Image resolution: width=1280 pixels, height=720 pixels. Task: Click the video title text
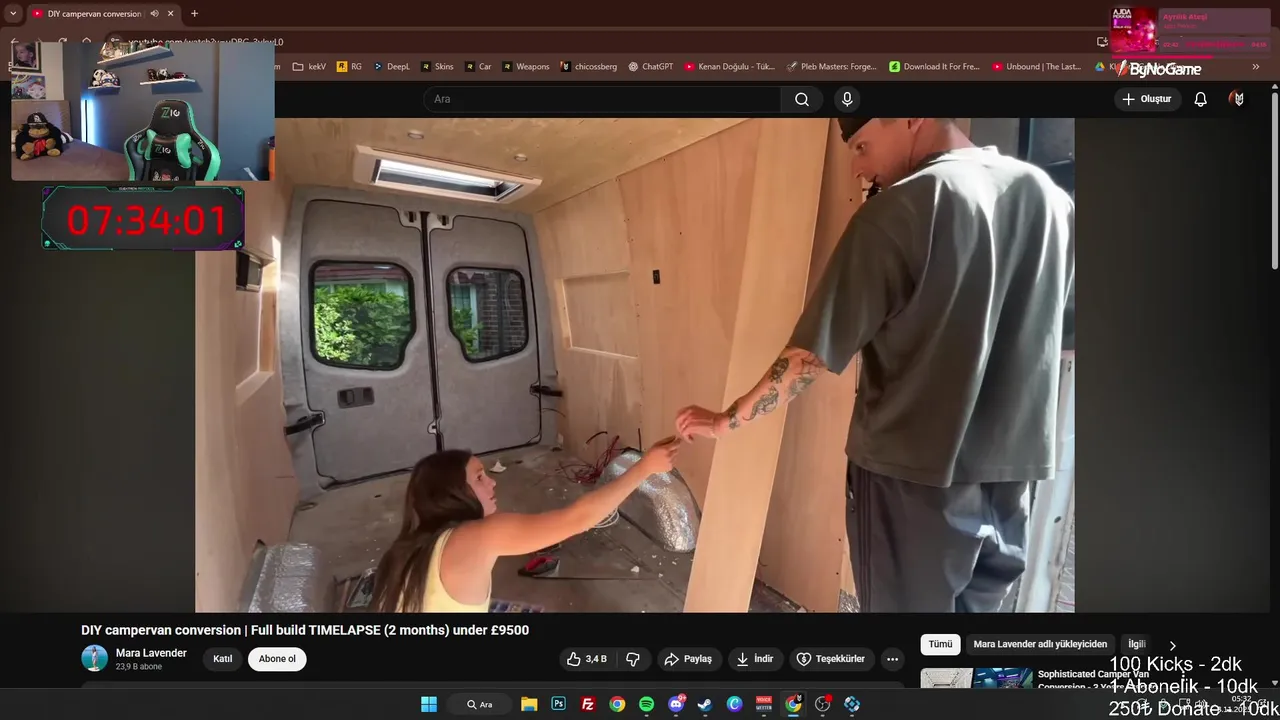click(x=305, y=630)
